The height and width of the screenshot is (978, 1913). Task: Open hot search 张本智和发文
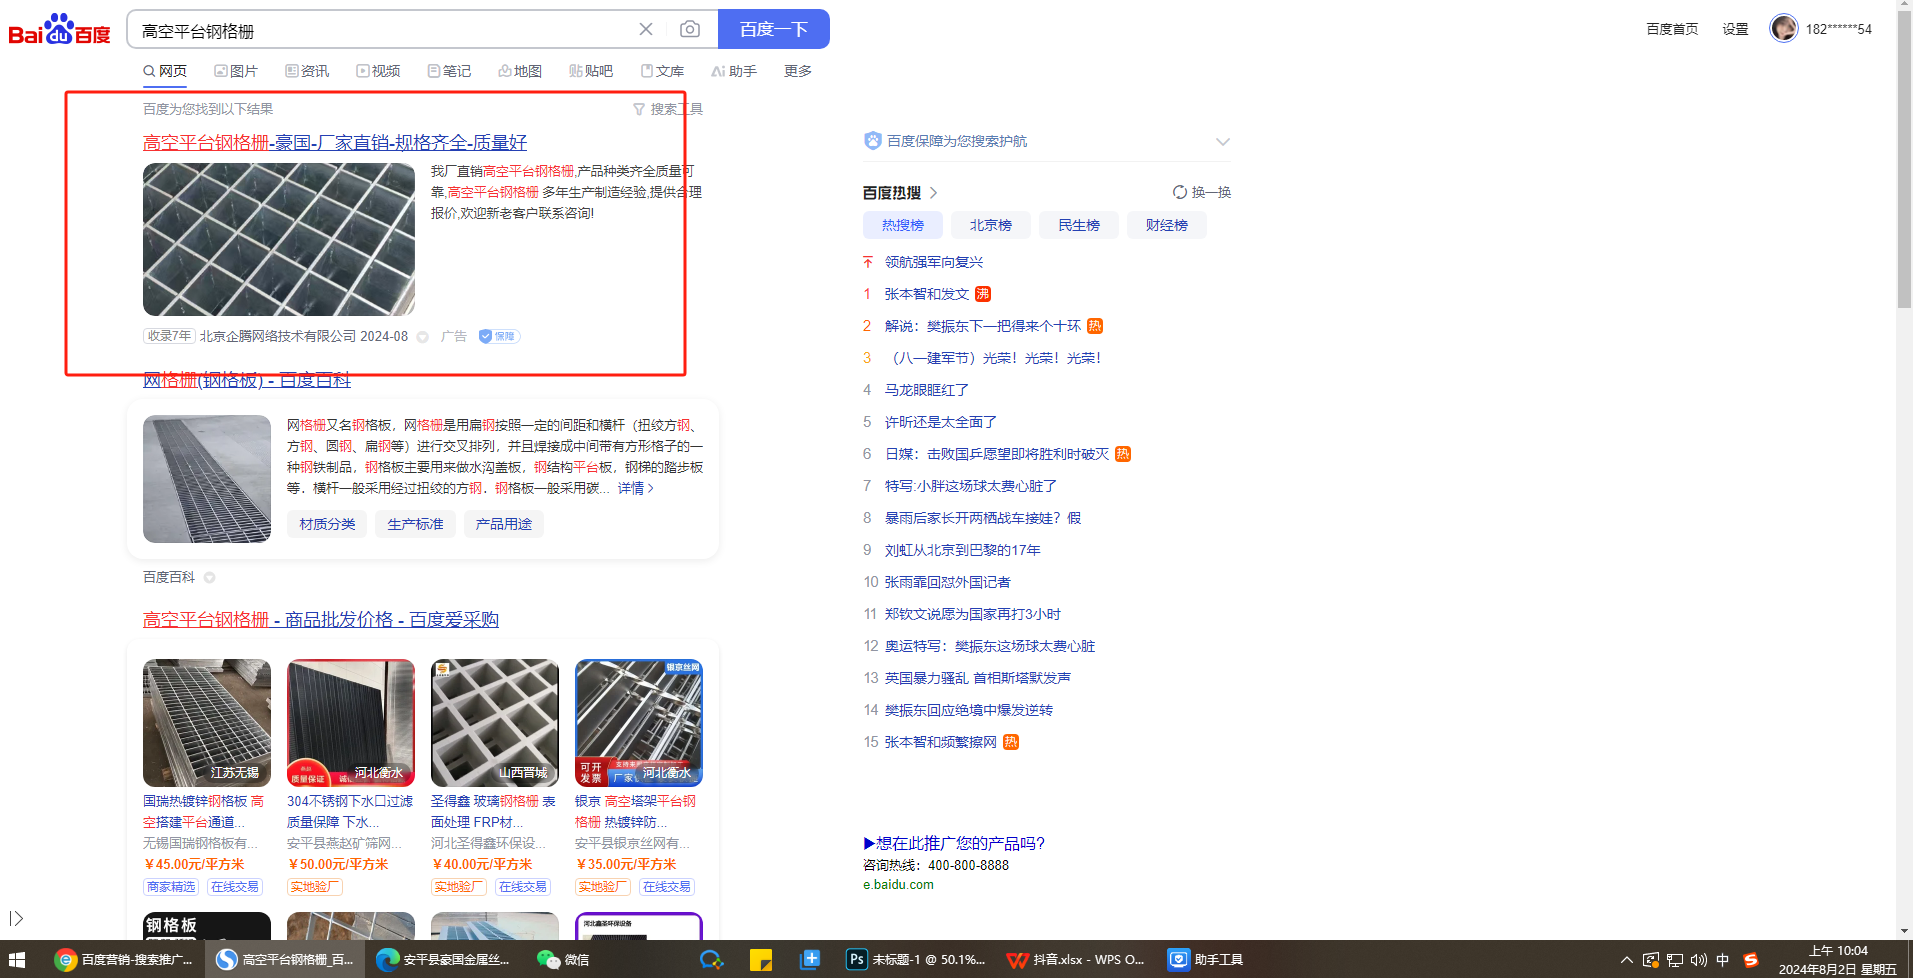[x=927, y=294]
